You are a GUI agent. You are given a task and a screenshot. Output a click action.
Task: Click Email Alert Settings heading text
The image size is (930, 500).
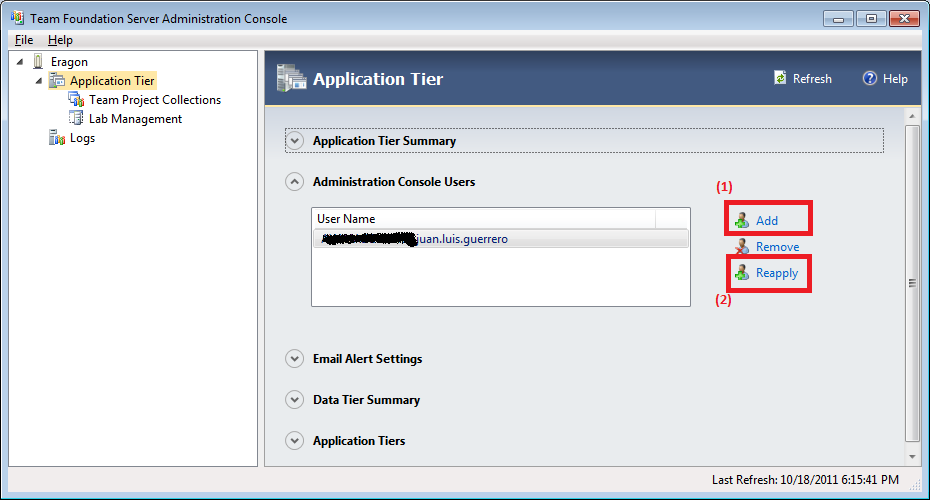(x=368, y=359)
